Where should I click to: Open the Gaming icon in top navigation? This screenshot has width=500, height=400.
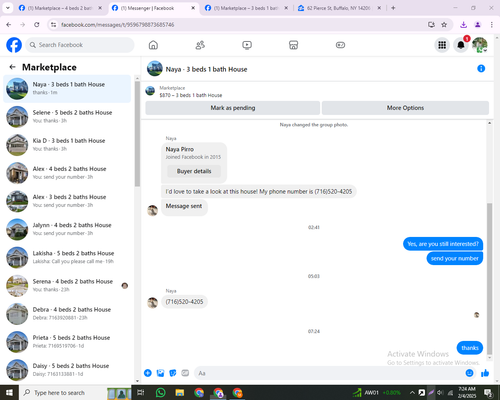(340, 45)
